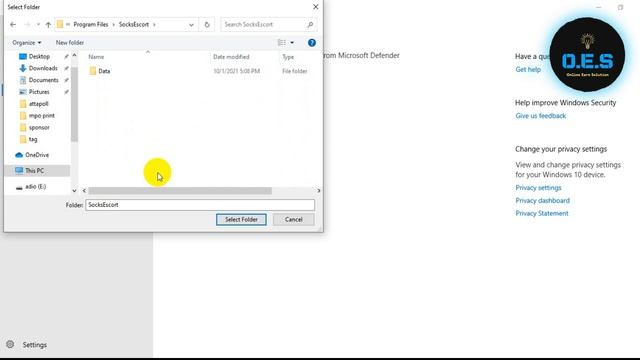The height and width of the screenshot is (360, 640).
Task: Click horizontal scrollbar right arrow
Action: 319,191
